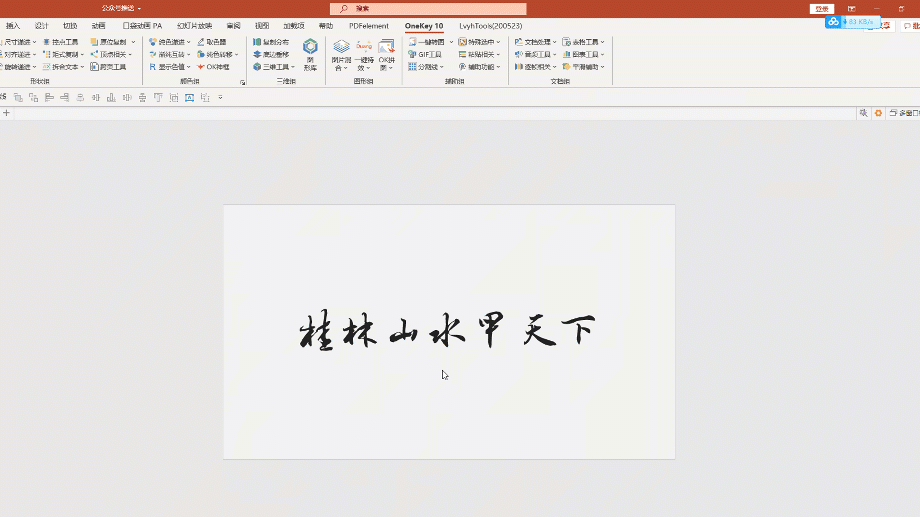Expand the 显示色值 dropdown
The width and height of the screenshot is (920, 517).
click(x=188, y=67)
